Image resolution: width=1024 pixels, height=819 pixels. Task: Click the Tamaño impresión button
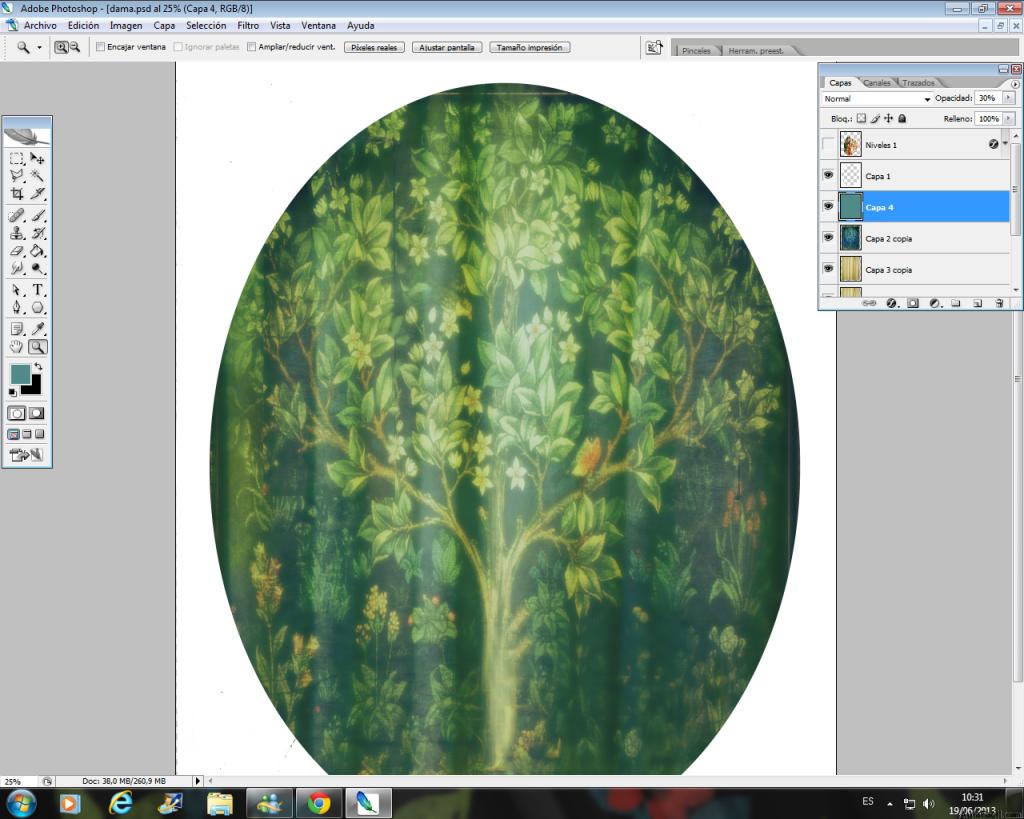(x=530, y=48)
